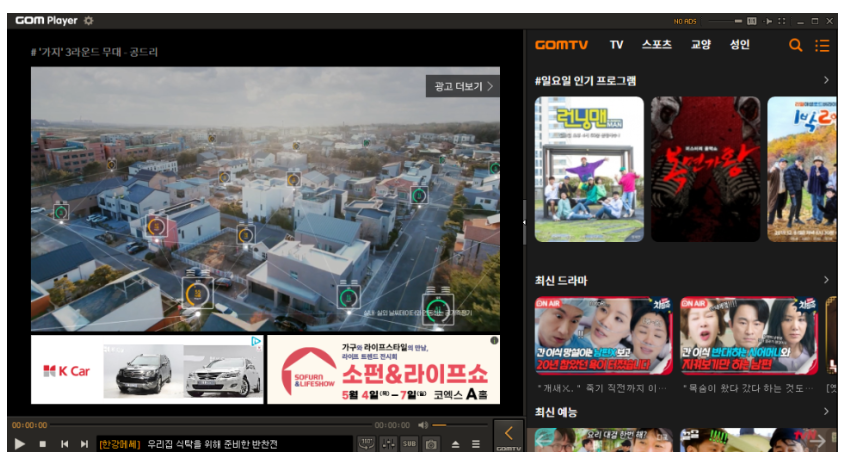
Task: Show the playlist with hamburger icon
Action: point(476,444)
